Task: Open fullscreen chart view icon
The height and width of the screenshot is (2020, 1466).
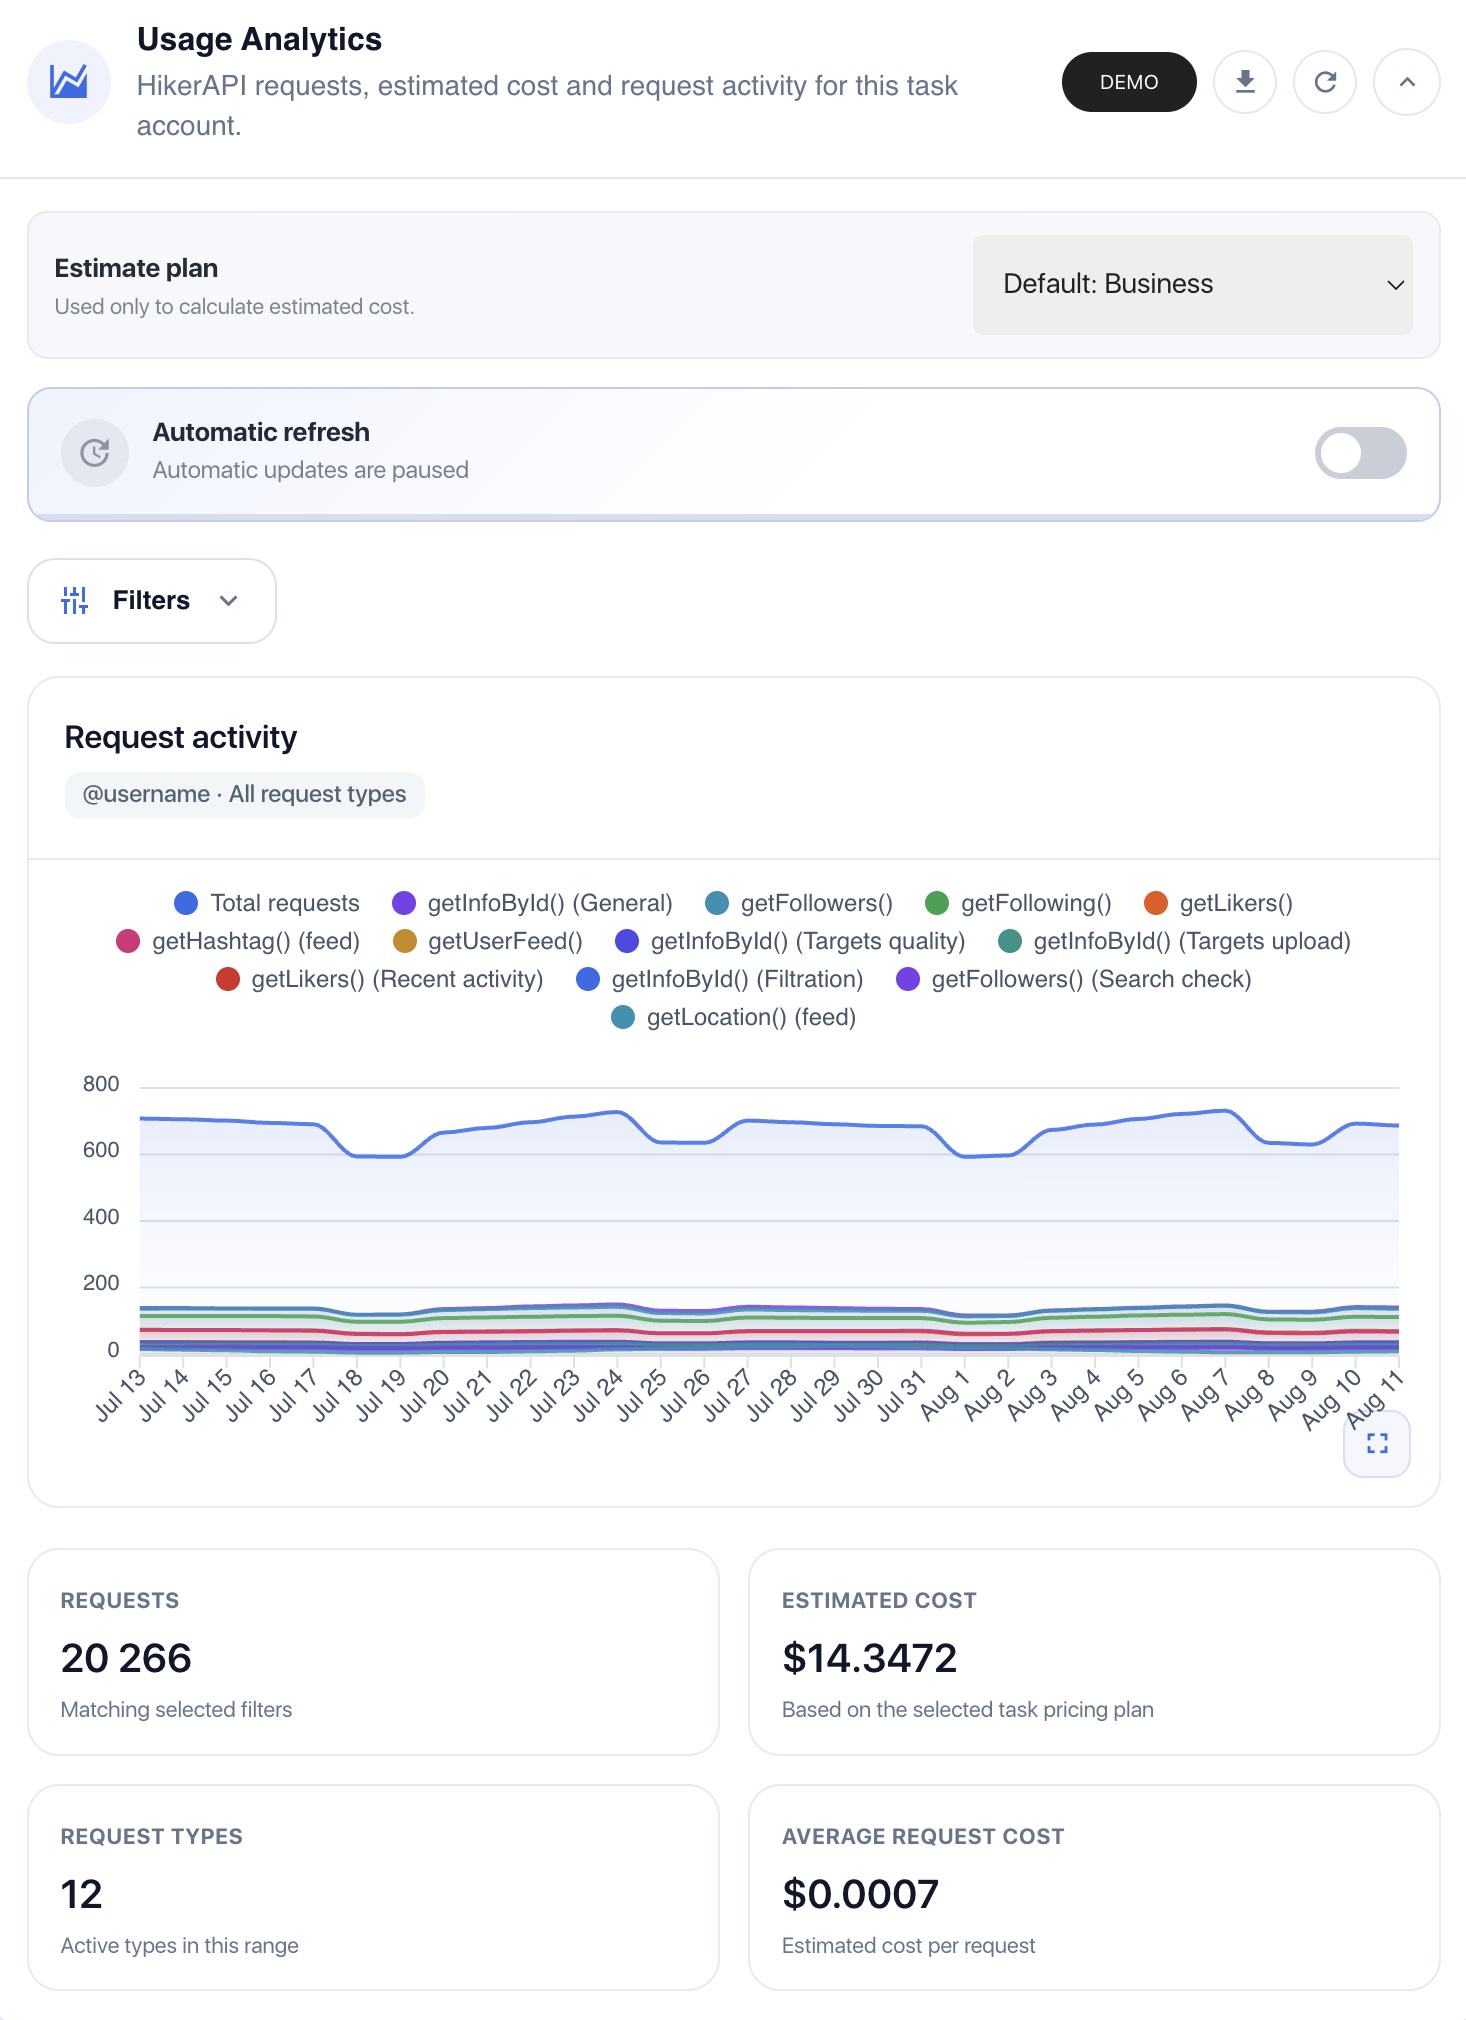Action: tap(1377, 1443)
